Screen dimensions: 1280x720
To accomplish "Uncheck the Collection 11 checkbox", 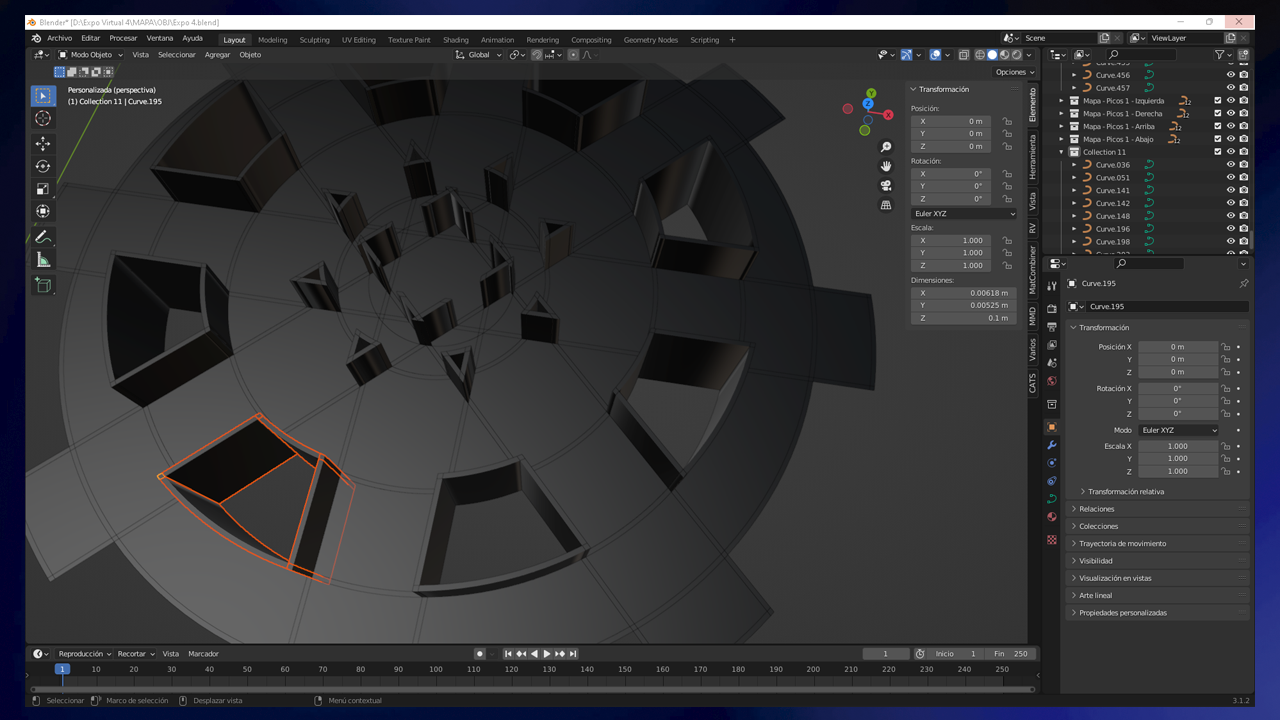I will click(1219, 151).
